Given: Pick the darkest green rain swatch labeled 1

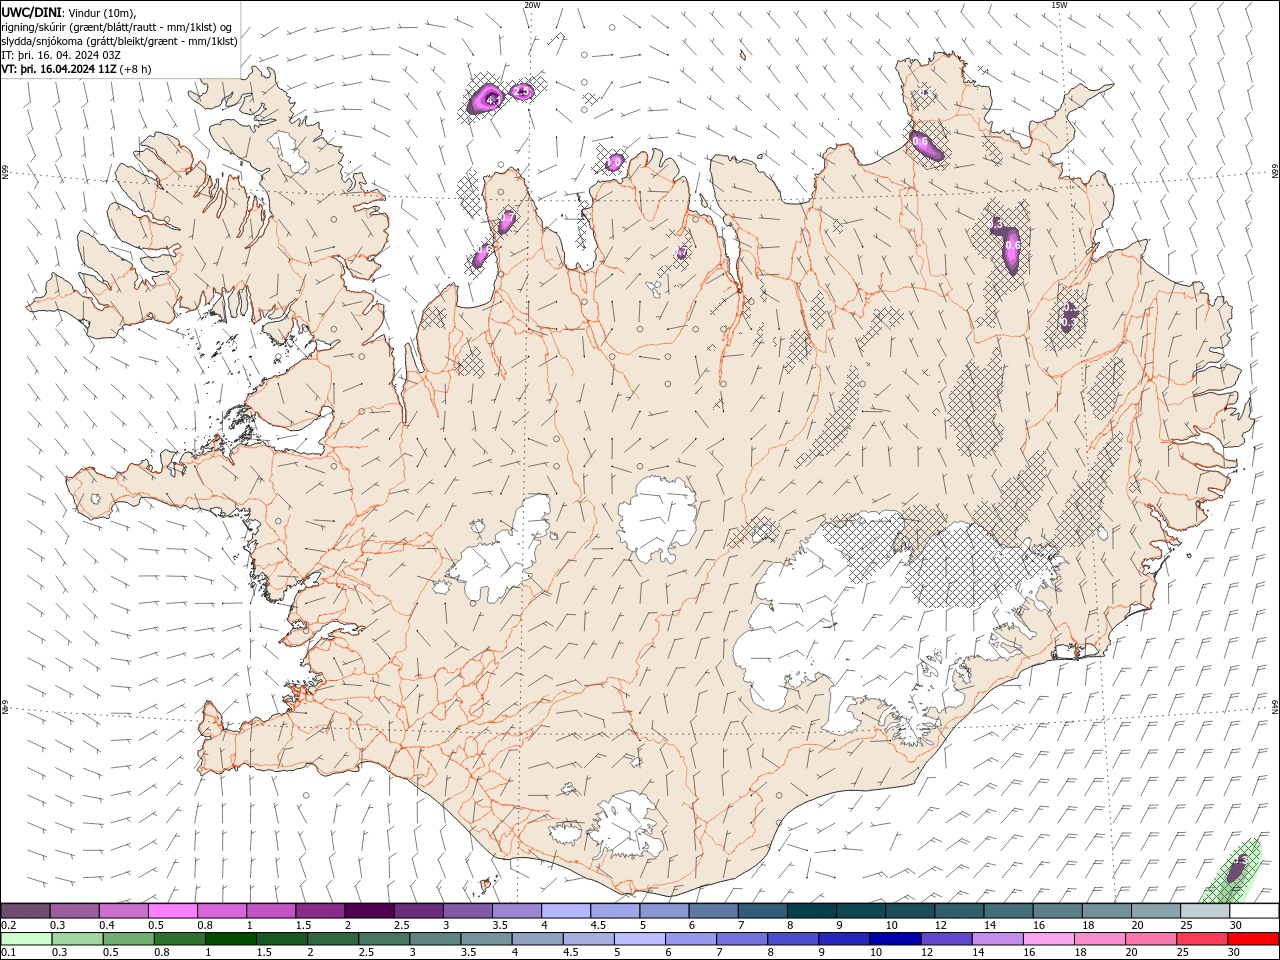Looking at the screenshot, I should pos(231,939).
